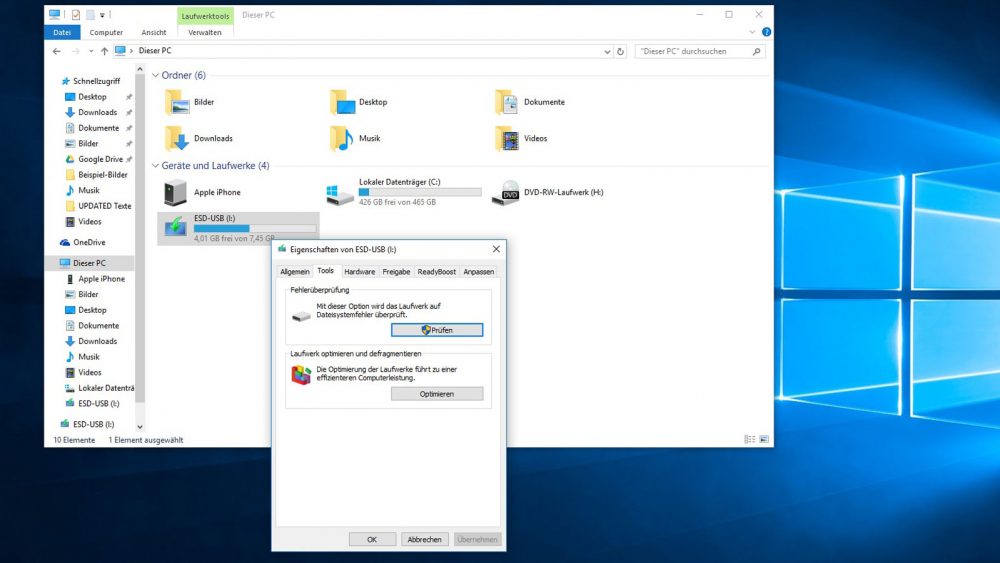Open the Videos folder in Ordner section
The height and width of the screenshot is (563, 1000).
521,138
